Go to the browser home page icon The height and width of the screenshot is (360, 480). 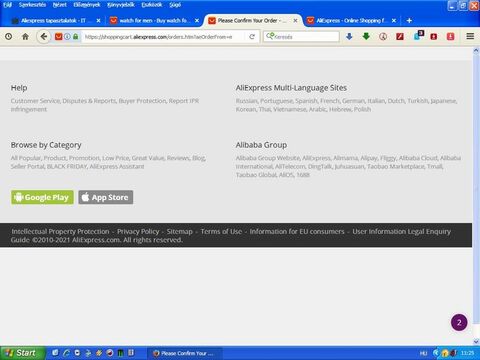tap(25, 37)
